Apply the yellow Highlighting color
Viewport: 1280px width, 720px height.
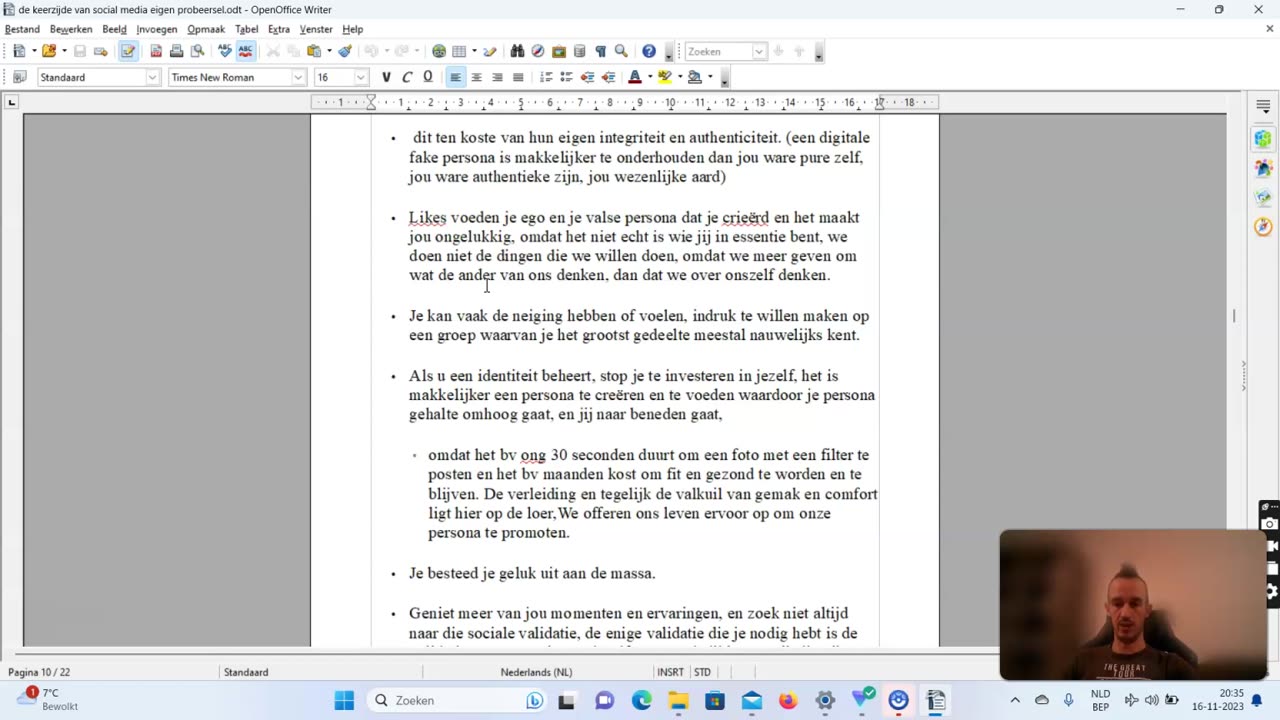(664, 77)
